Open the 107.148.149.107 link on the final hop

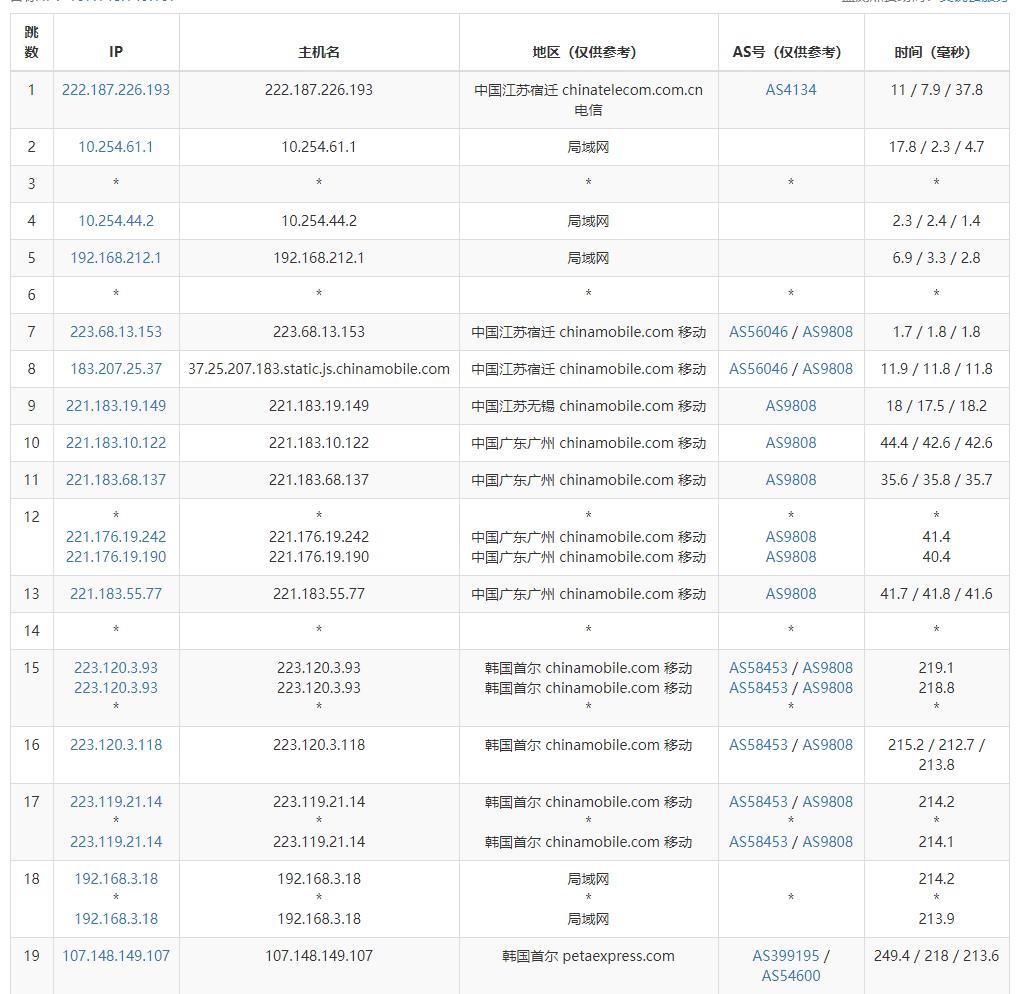pos(115,955)
